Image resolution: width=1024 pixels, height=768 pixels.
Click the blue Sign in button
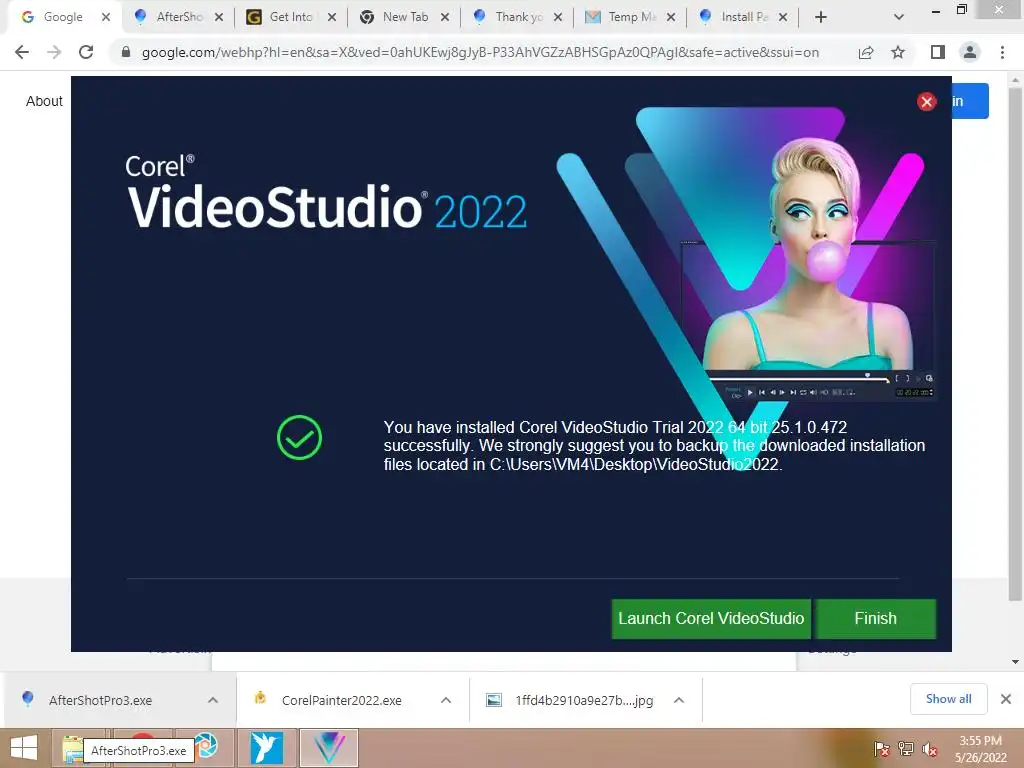(x=970, y=101)
